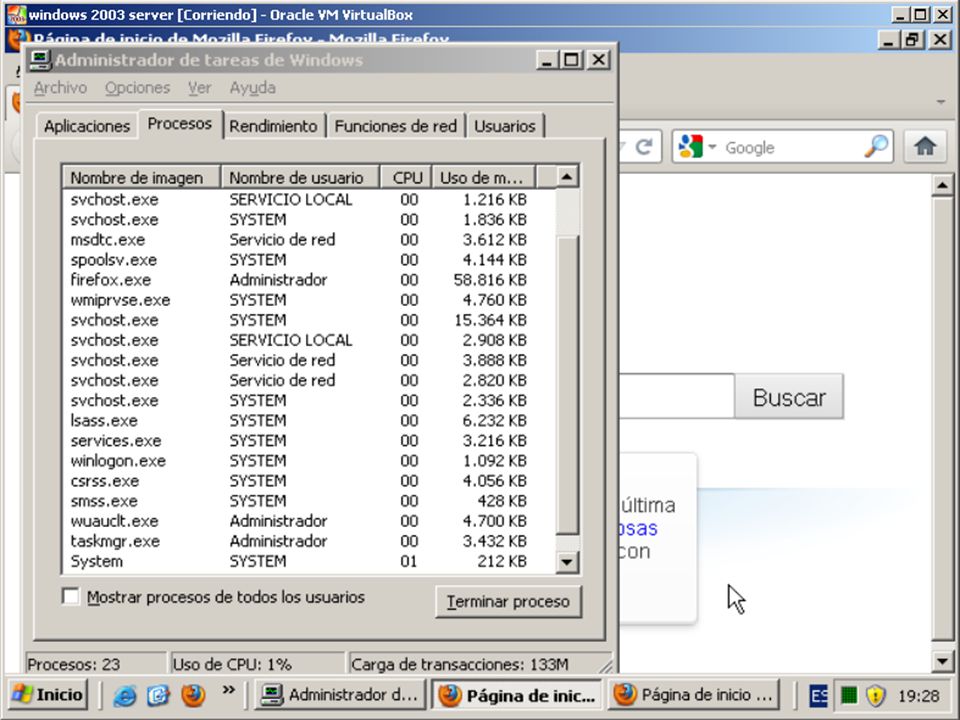
Task: Click the Procesos: 23 status bar entry
Action: point(96,664)
